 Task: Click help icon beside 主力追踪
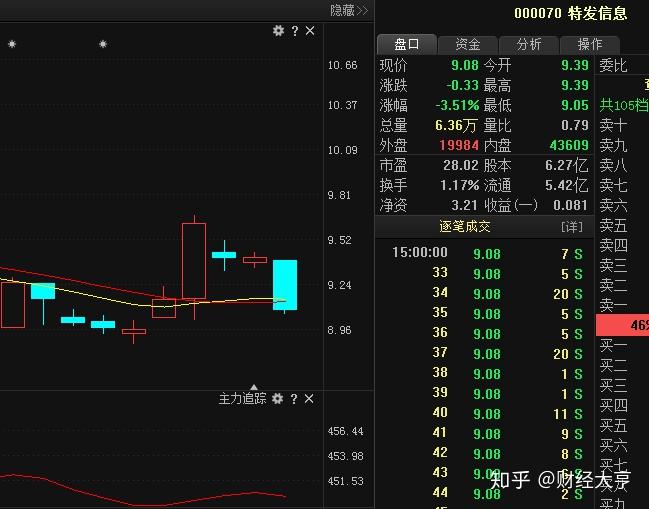(x=293, y=398)
